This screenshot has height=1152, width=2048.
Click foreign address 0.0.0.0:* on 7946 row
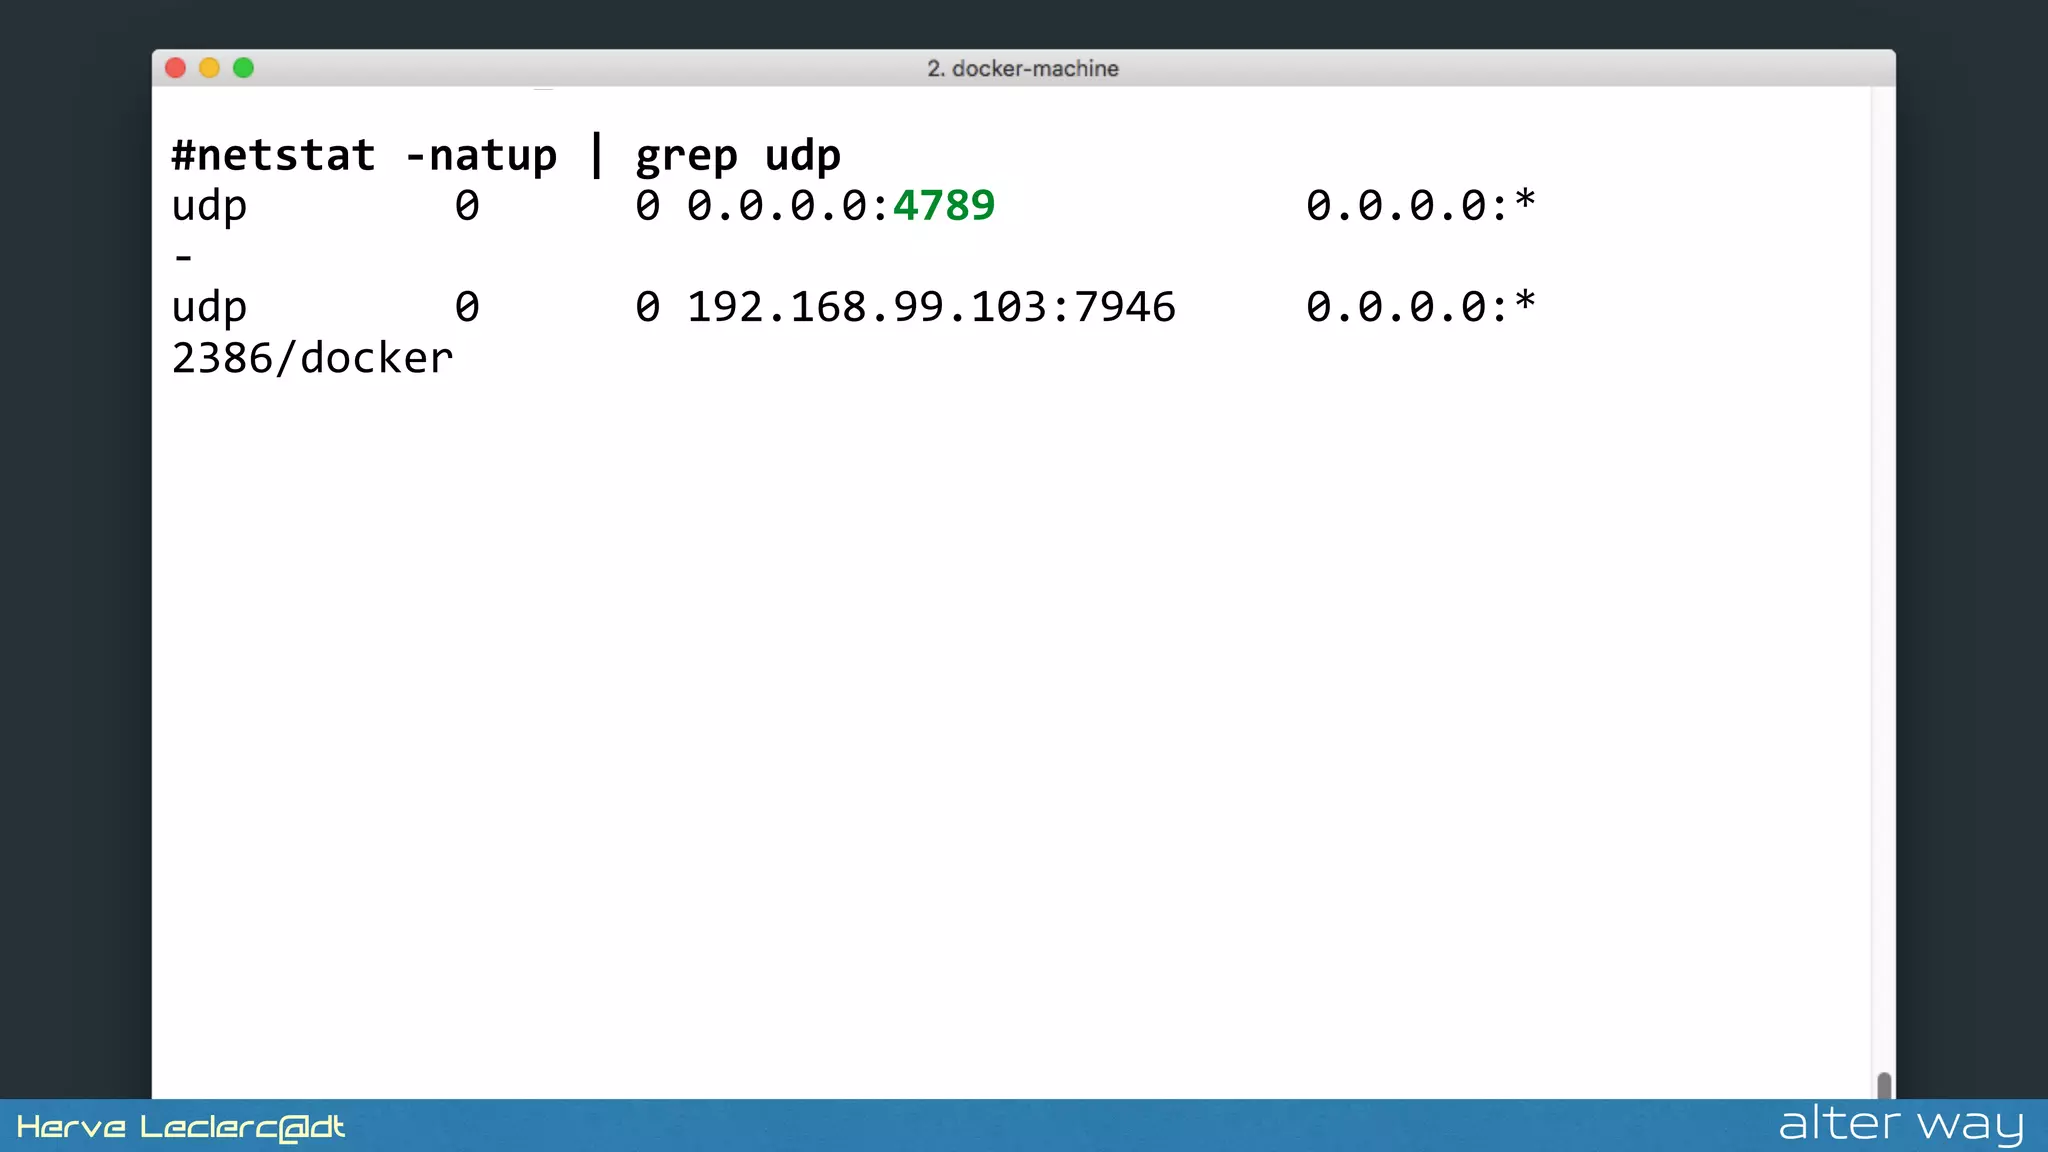[1420, 307]
